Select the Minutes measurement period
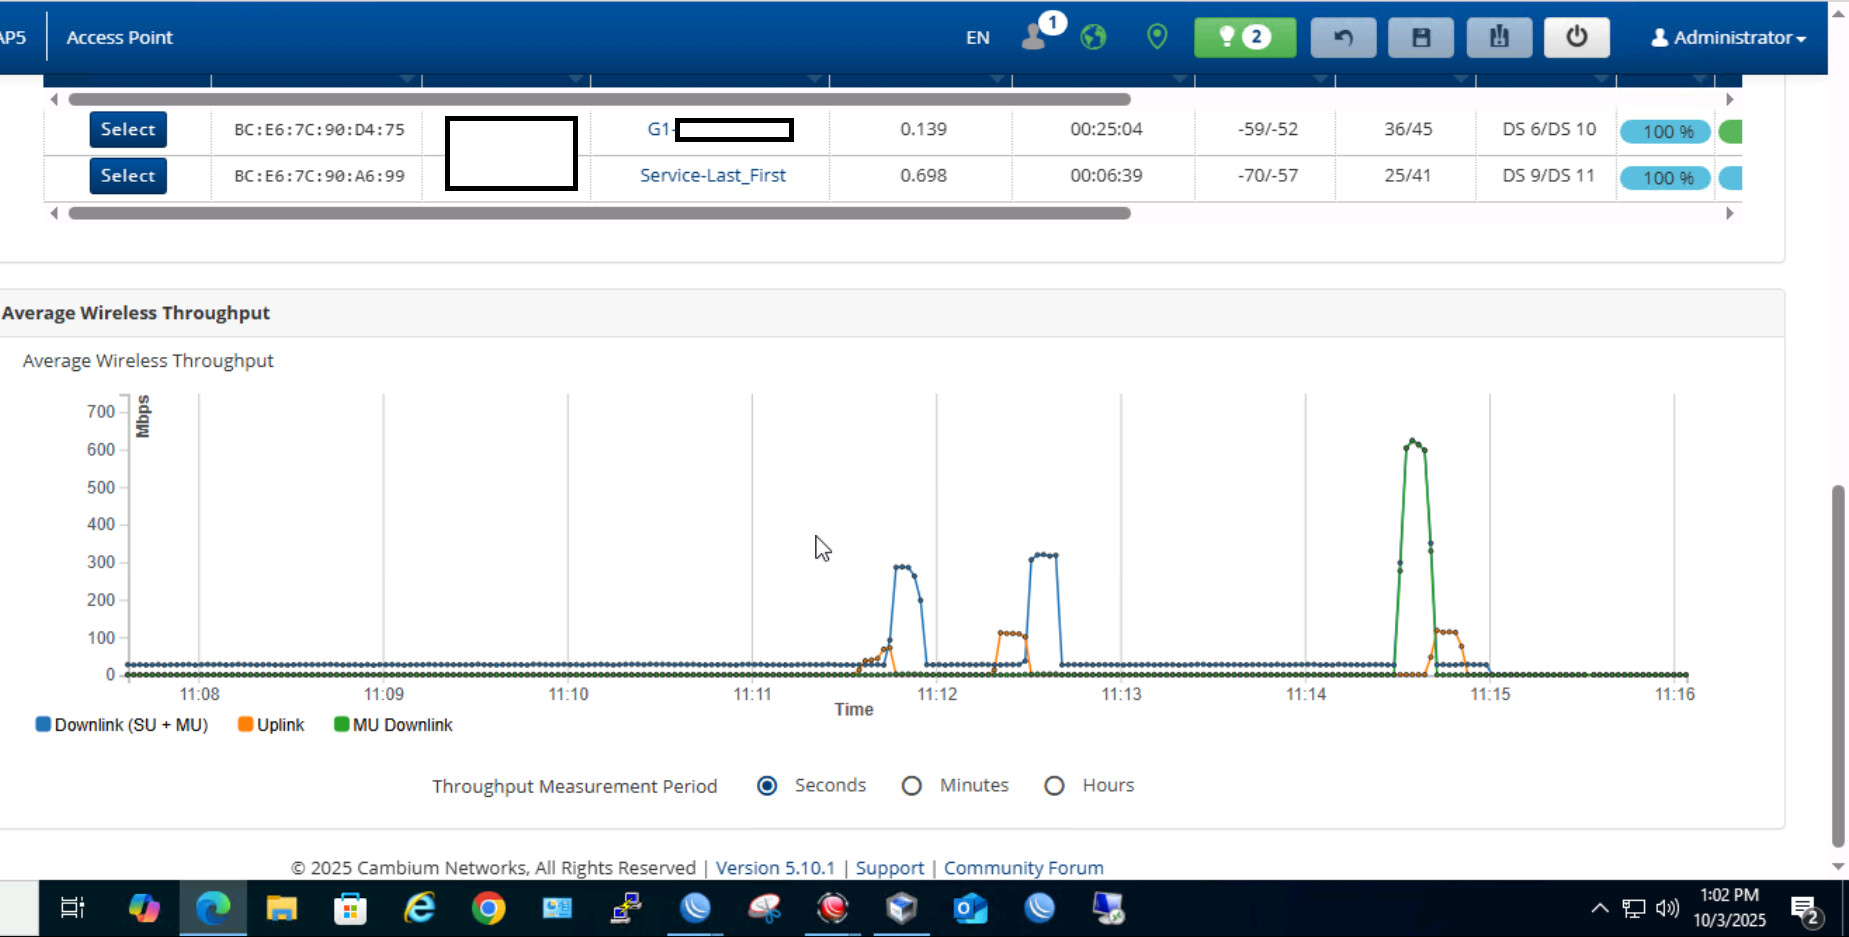 click(911, 786)
